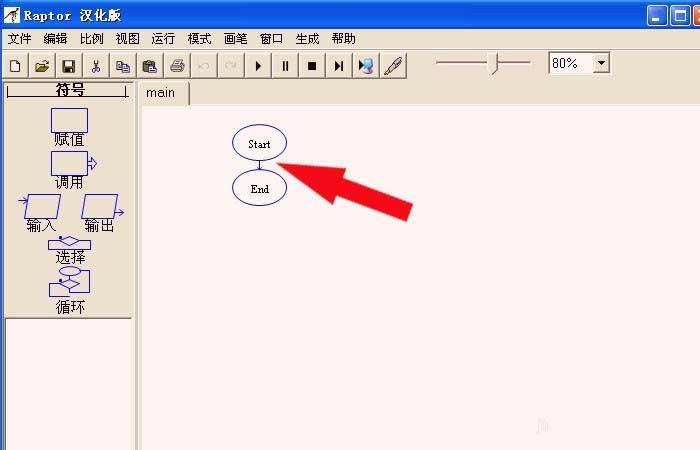Open the 运行 menu
Screen dimensions: 700x450
click(x=163, y=39)
